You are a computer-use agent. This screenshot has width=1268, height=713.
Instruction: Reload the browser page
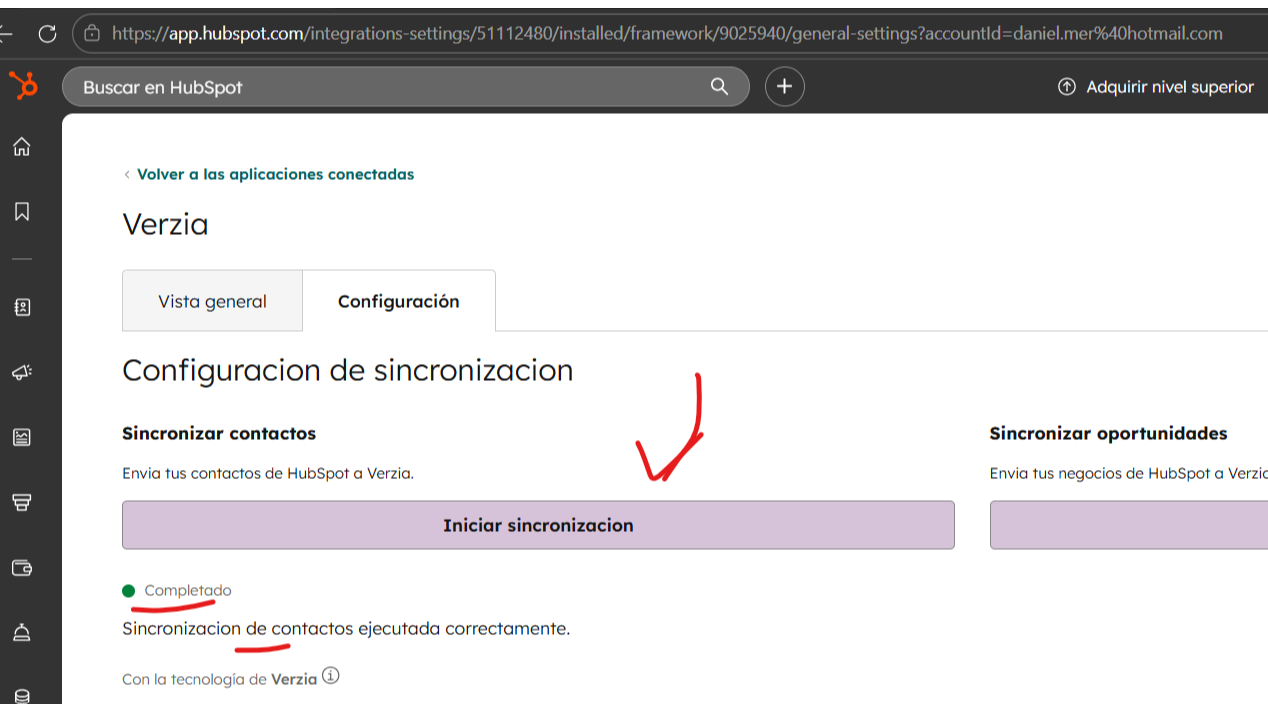pos(47,33)
